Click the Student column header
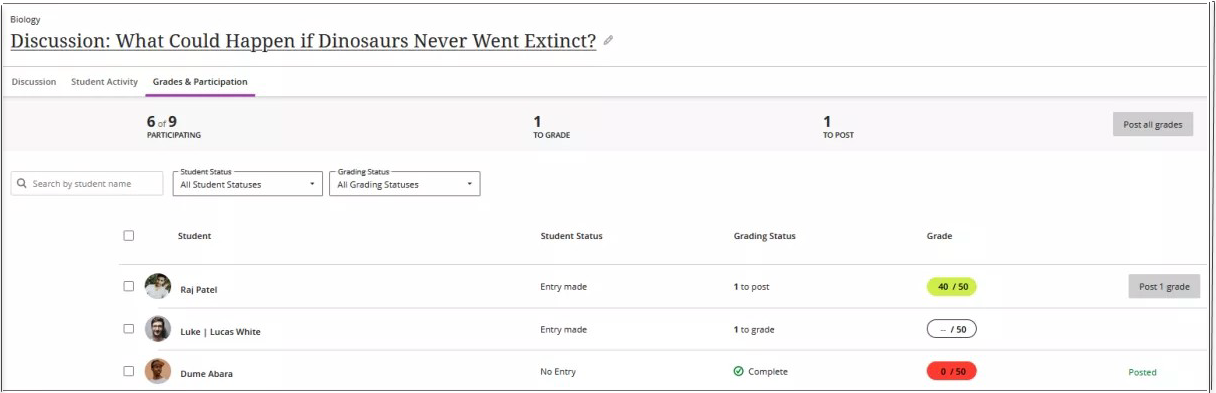 pyautogui.click(x=194, y=236)
